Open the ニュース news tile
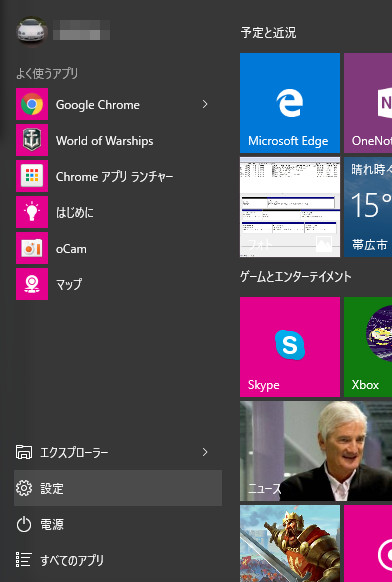The image size is (392, 582). 316,451
